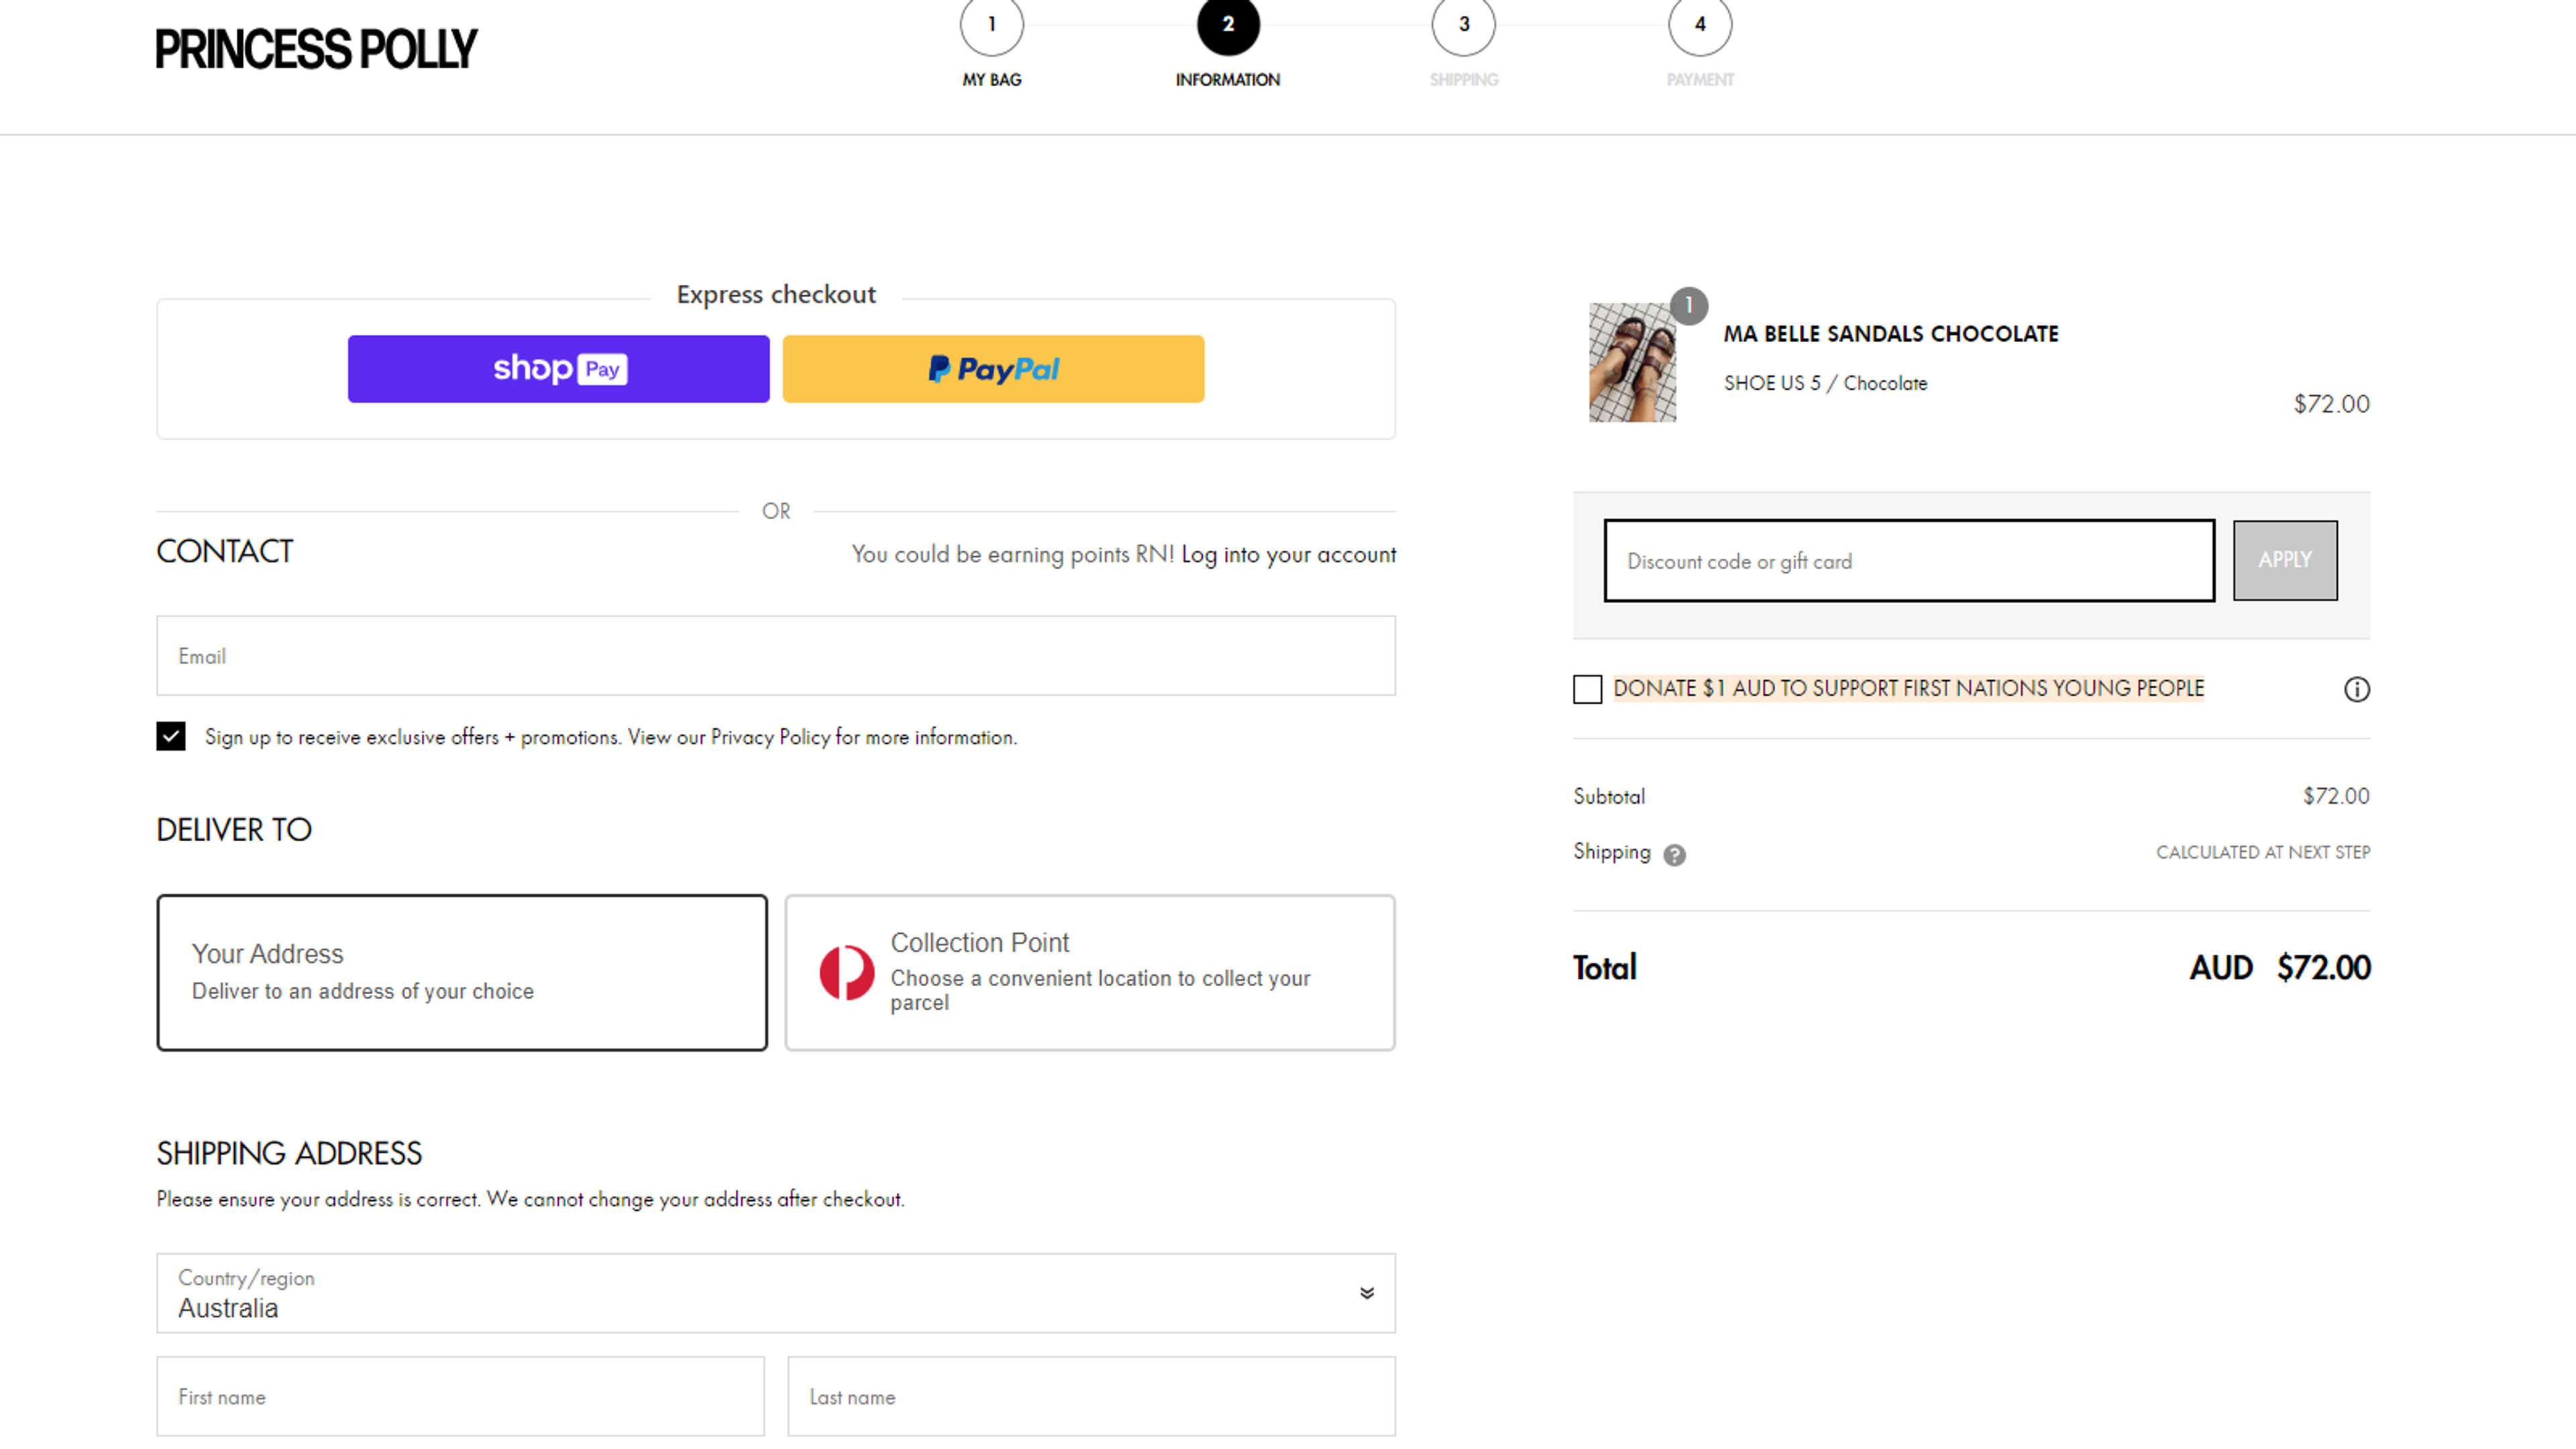Viewport: 2576px width, 1449px height.
Task: Click the quantity badge on sandals
Action: (x=1689, y=305)
